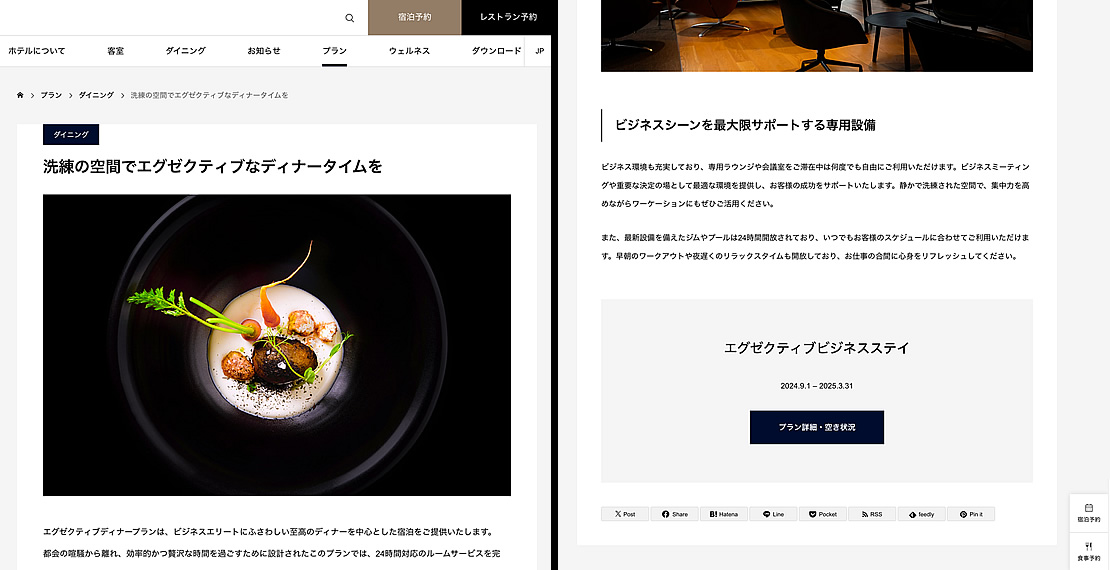Click the search magnifier icon

[x=349, y=18]
